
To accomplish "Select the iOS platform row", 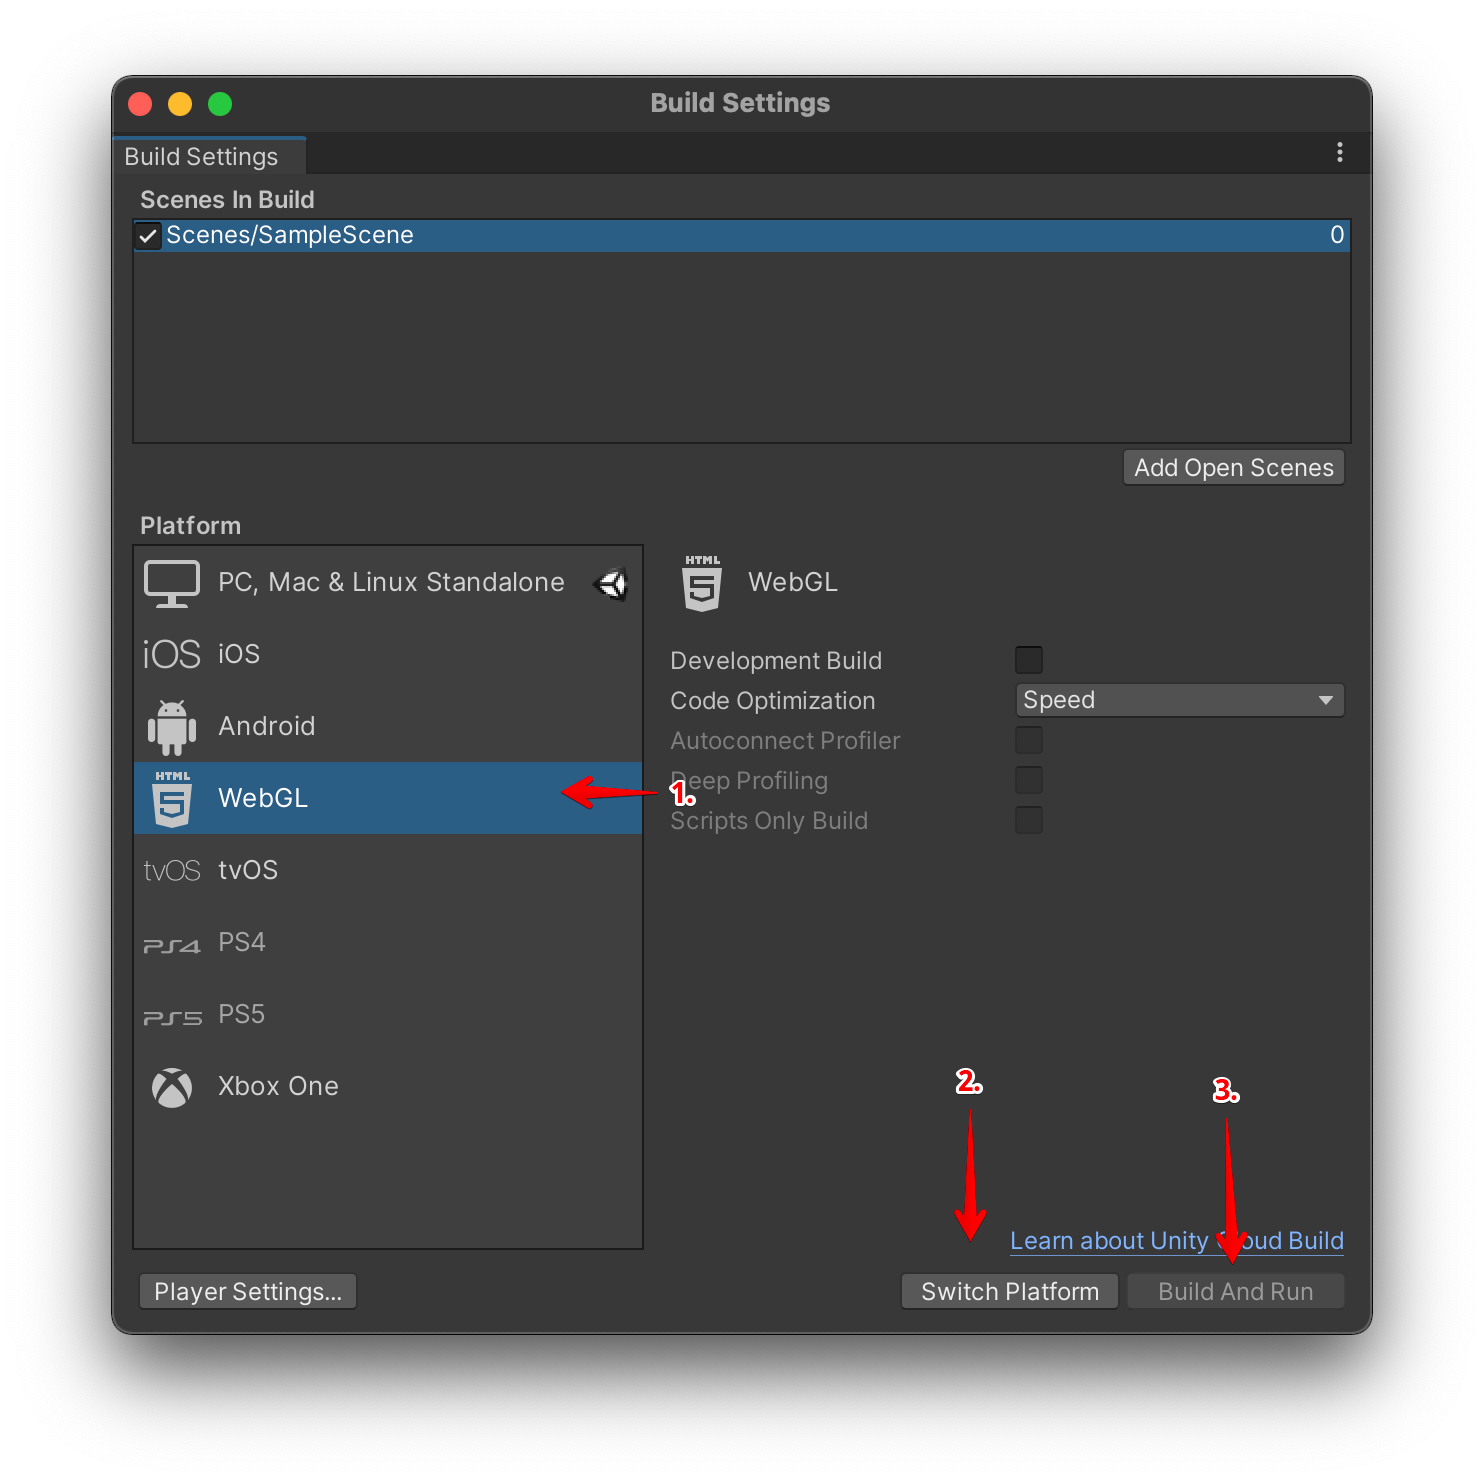I will tap(388, 654).
